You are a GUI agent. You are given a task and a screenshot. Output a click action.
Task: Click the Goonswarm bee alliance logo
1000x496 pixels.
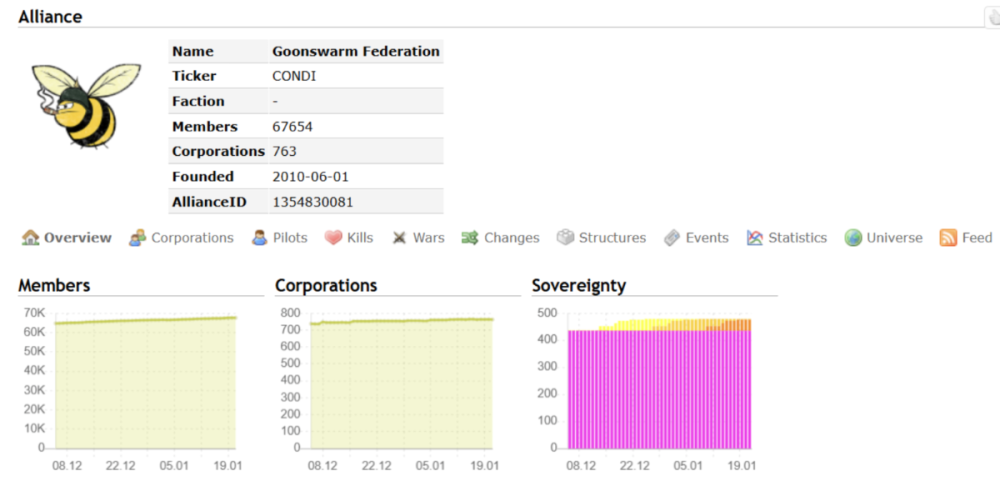[86, 105]
